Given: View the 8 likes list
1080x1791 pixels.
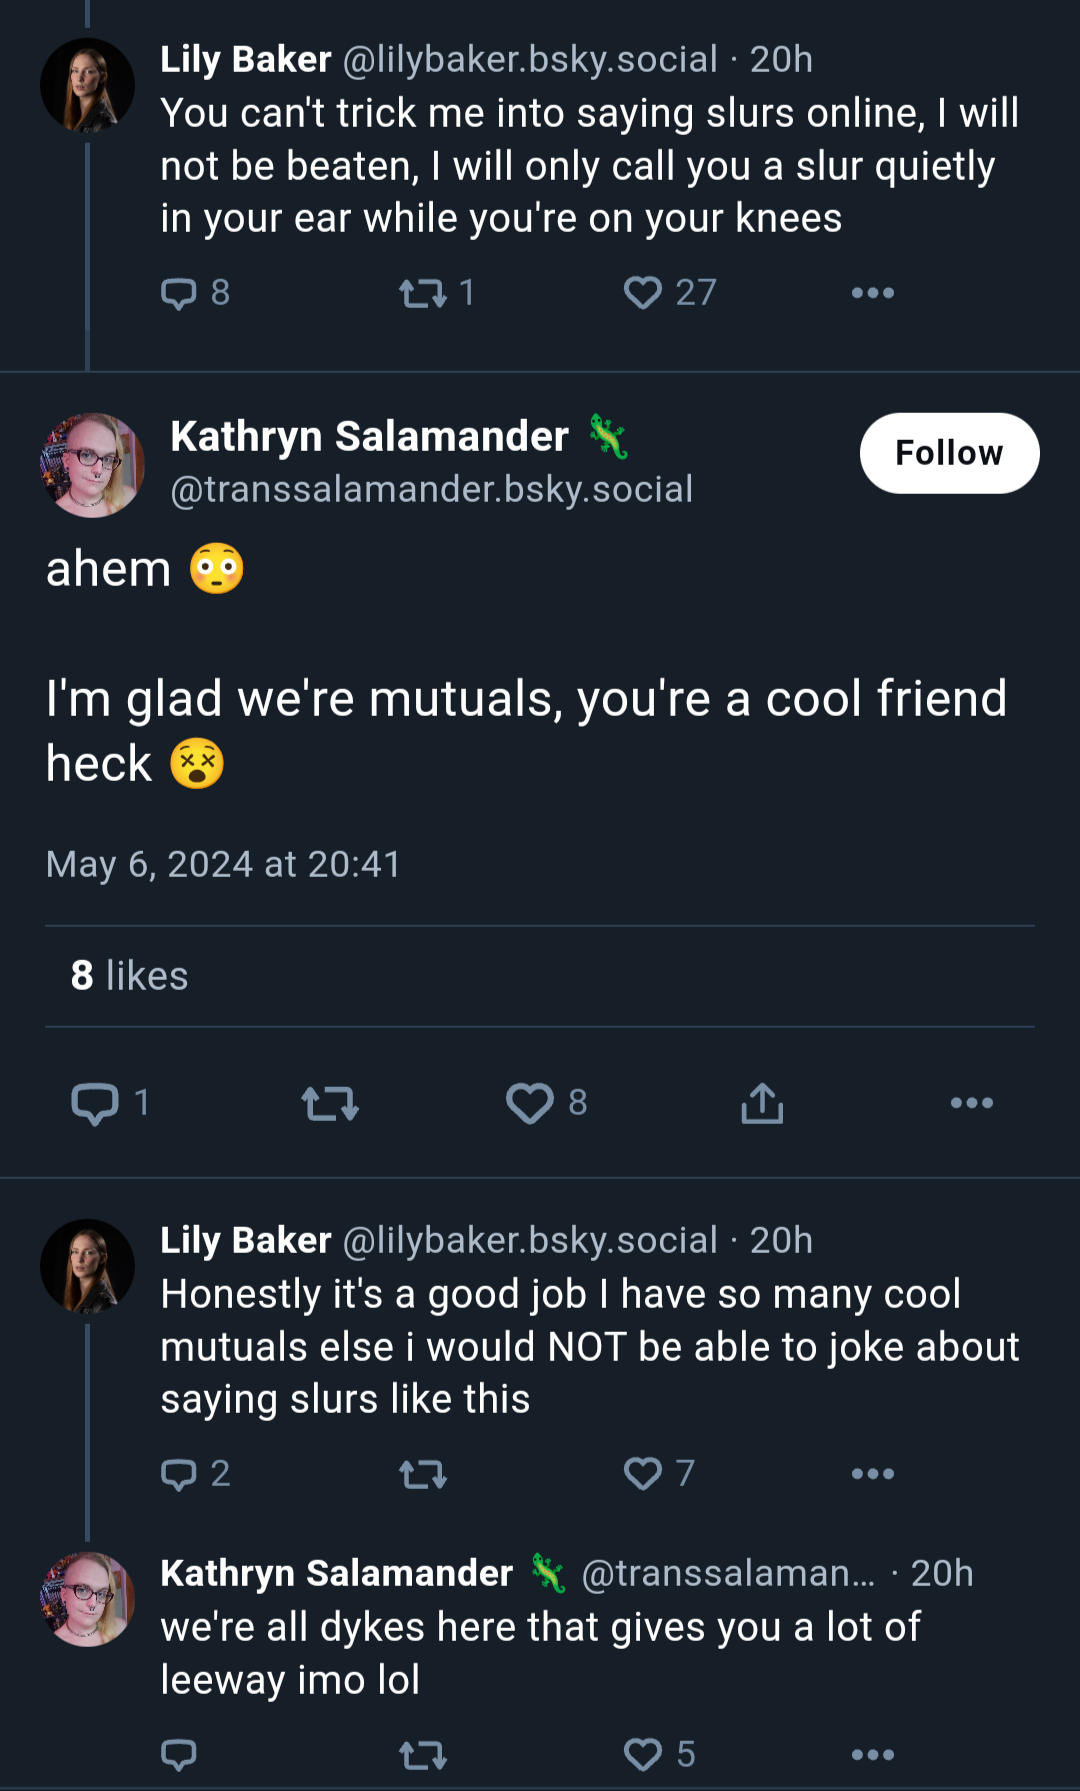Looking at the screenshot, I should point(129,976).
